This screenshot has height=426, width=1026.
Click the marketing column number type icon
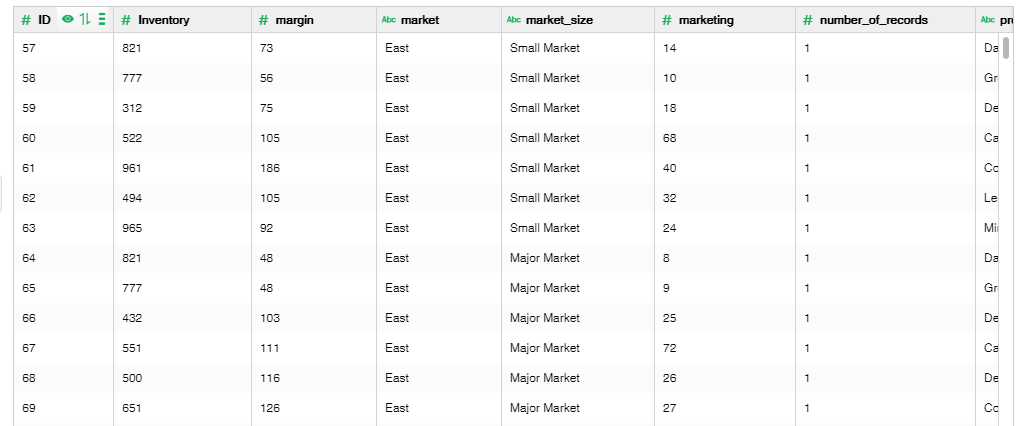point(667,20)
